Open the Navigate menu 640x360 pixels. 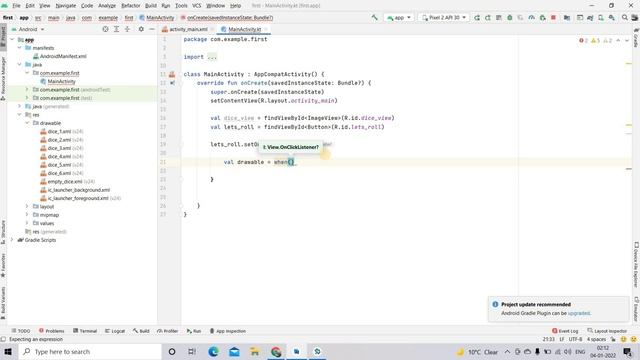[x=66, y=6]
